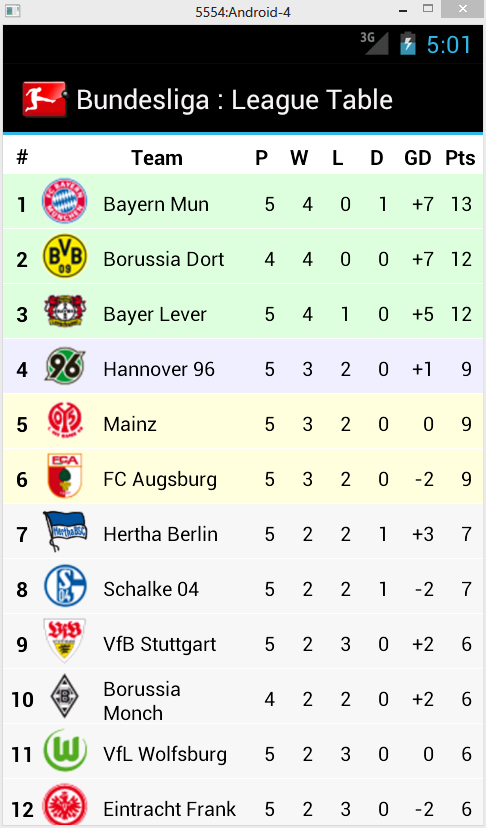The image size is (486, 828).
Task: Click the battery charging status icon
Action: pyautogui.click(x=408, y=43)
